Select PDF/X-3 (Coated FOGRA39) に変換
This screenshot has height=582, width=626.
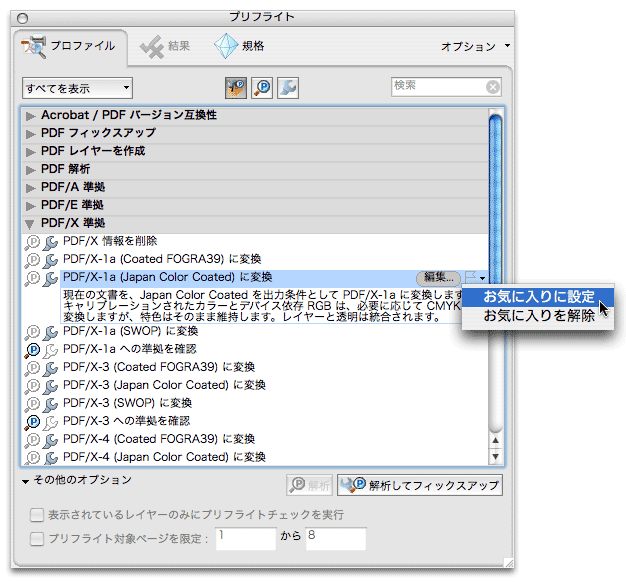[159, 367]
